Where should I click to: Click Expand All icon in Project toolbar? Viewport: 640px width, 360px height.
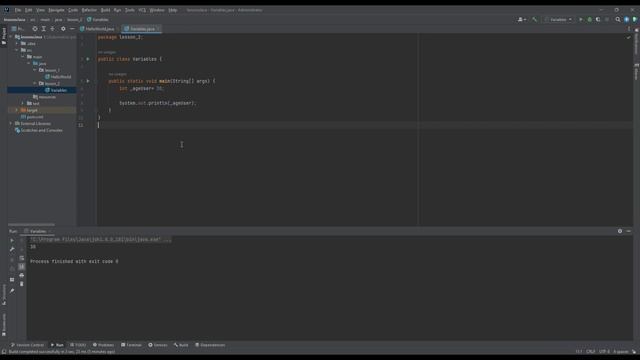tap(44, 29)
